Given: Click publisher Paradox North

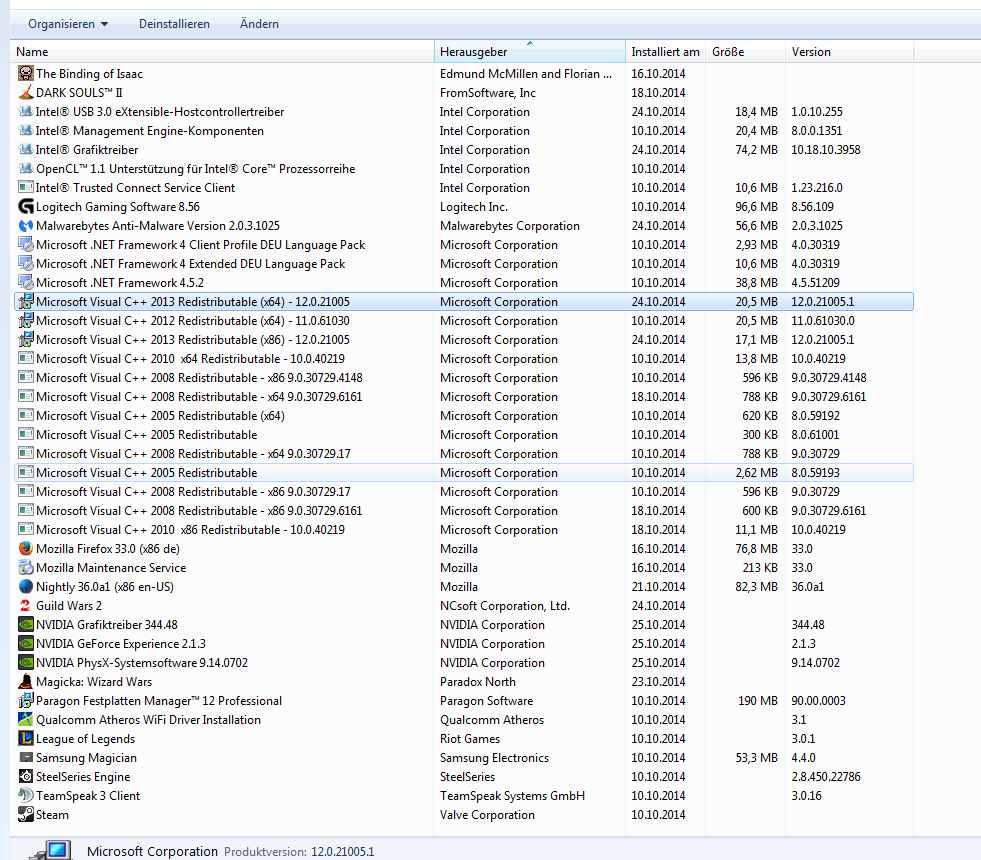Looking at the screenshot, I should point(477,682).
